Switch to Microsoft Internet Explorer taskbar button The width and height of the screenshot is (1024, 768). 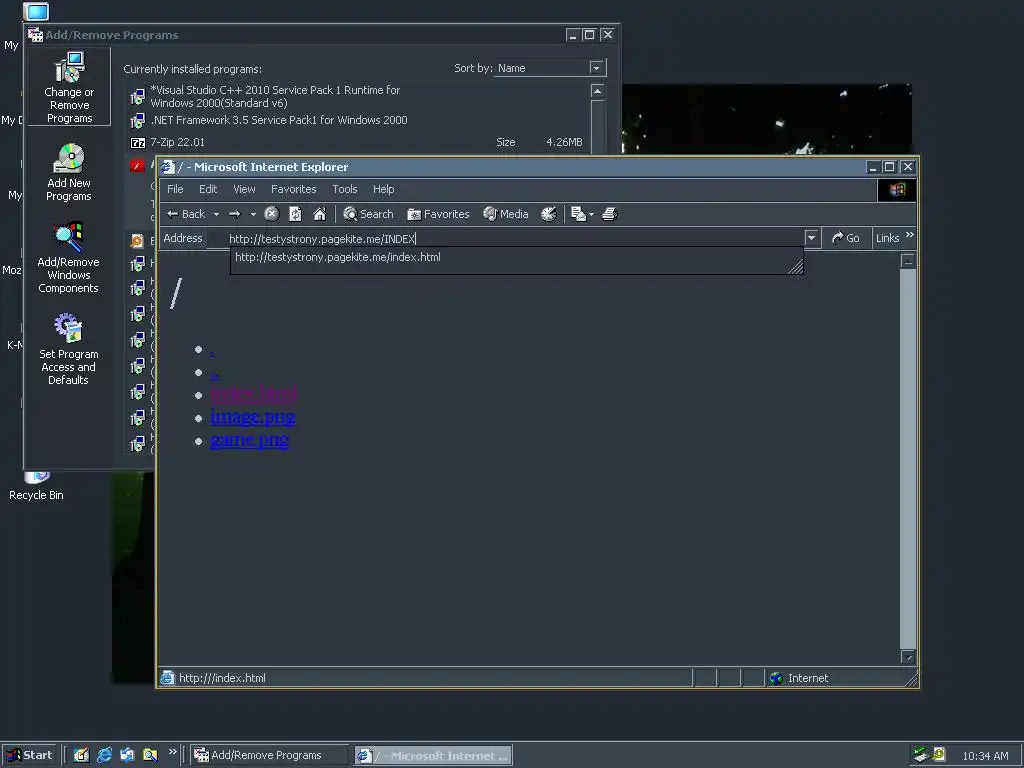click(x=434, y=756)
